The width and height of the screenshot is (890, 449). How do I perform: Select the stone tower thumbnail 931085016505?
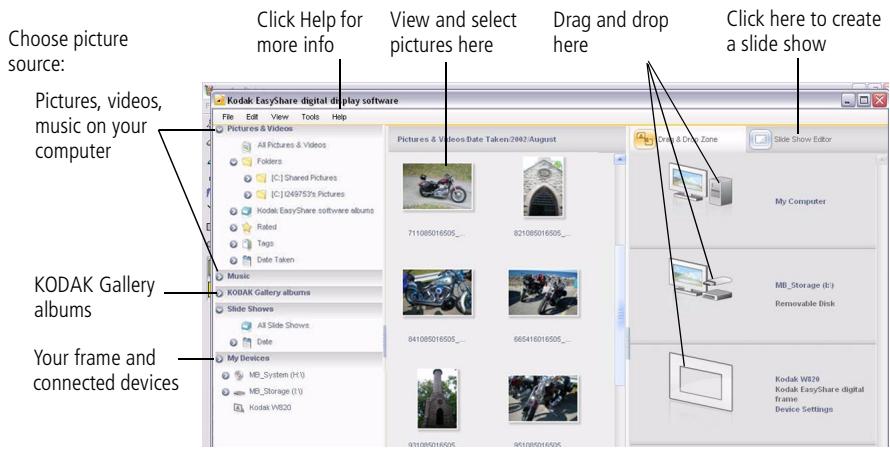coord(437,398)
